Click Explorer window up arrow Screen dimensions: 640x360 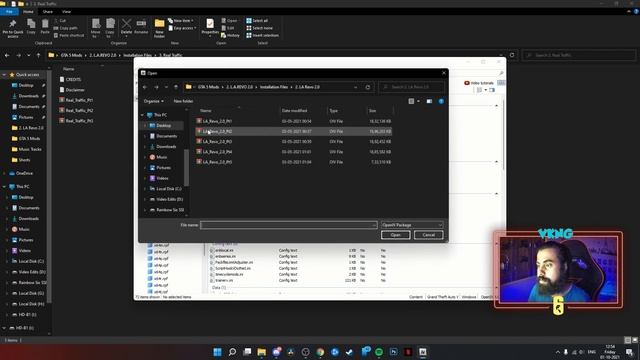(39, 55)
